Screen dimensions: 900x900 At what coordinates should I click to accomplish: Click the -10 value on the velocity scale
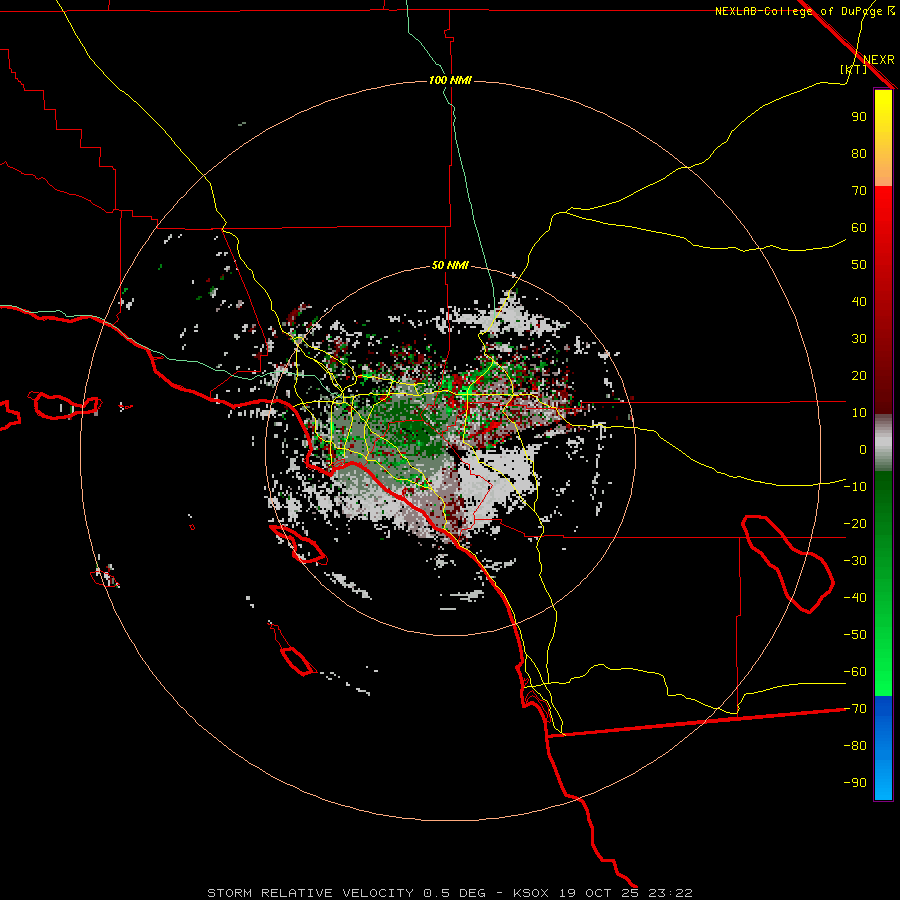pos(855,487)
